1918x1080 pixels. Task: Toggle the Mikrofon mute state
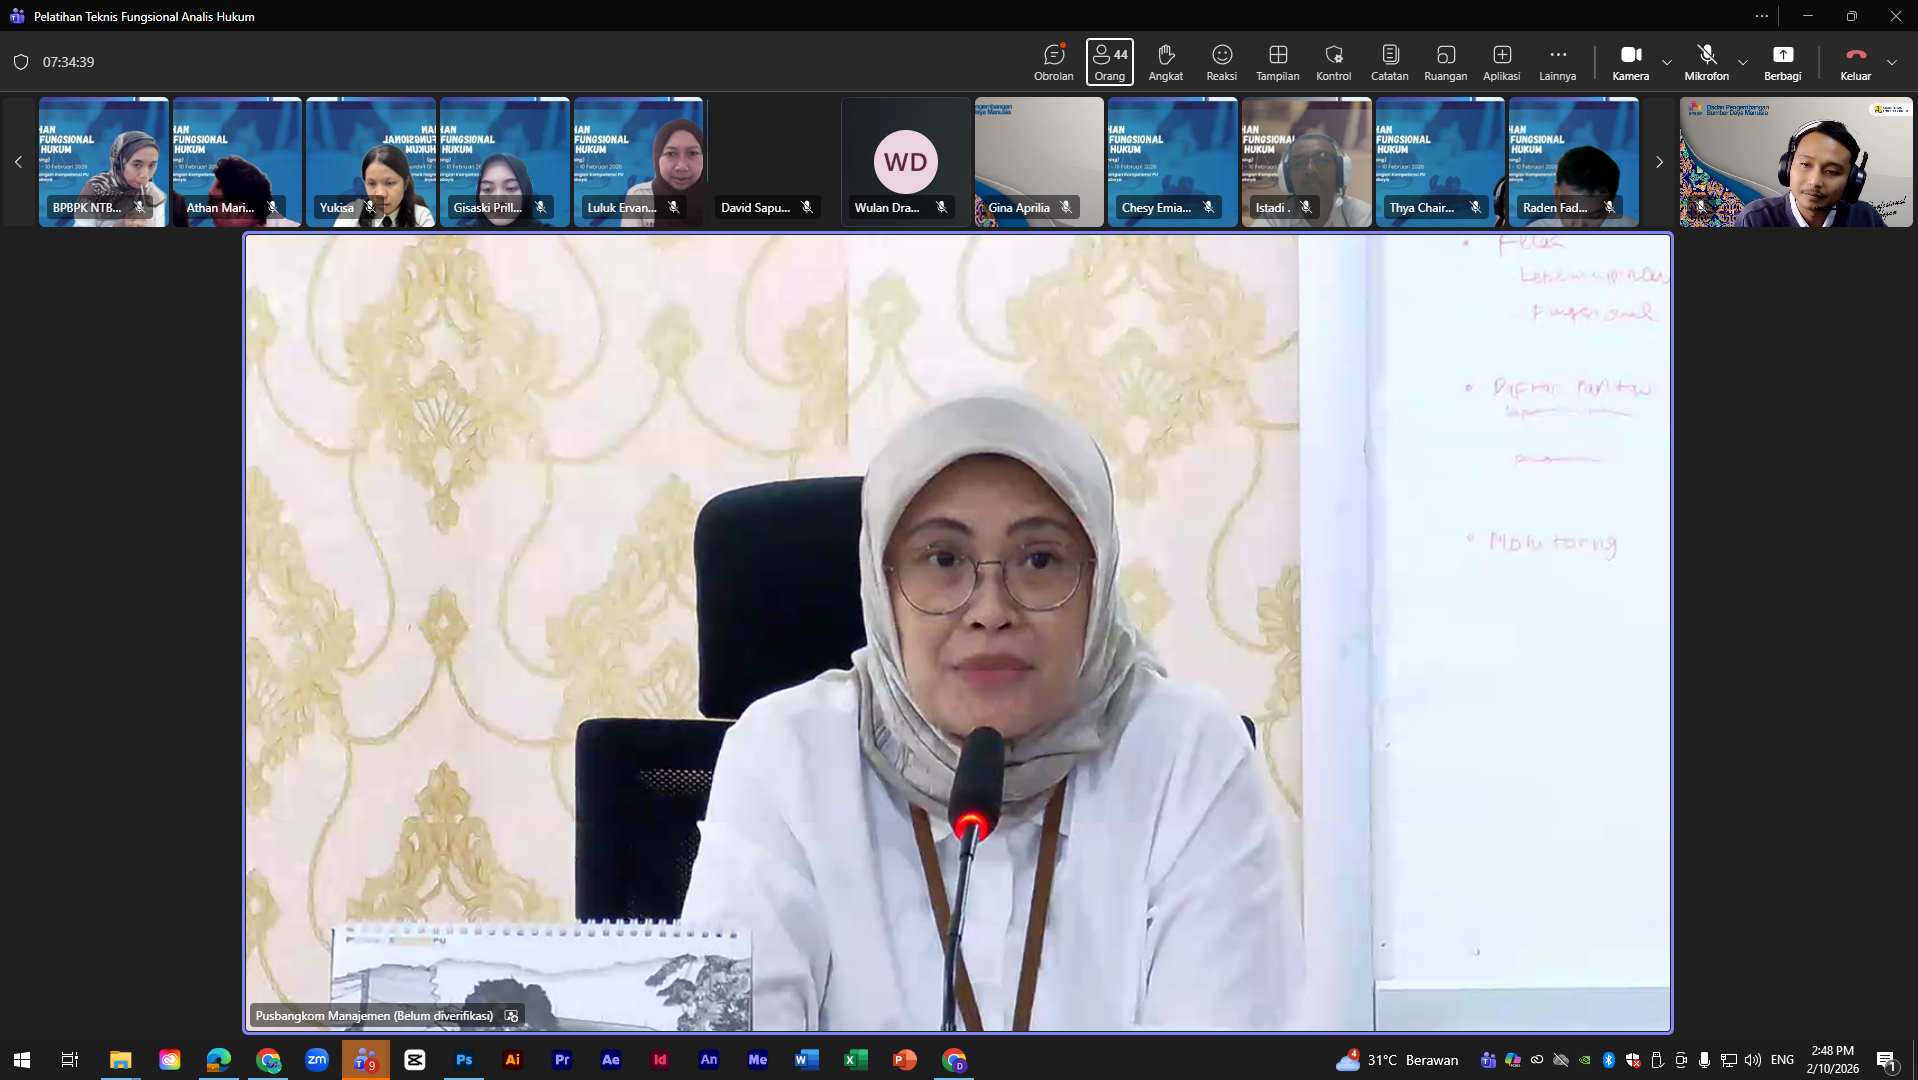pyautogui.click(x=1706, y=62)
